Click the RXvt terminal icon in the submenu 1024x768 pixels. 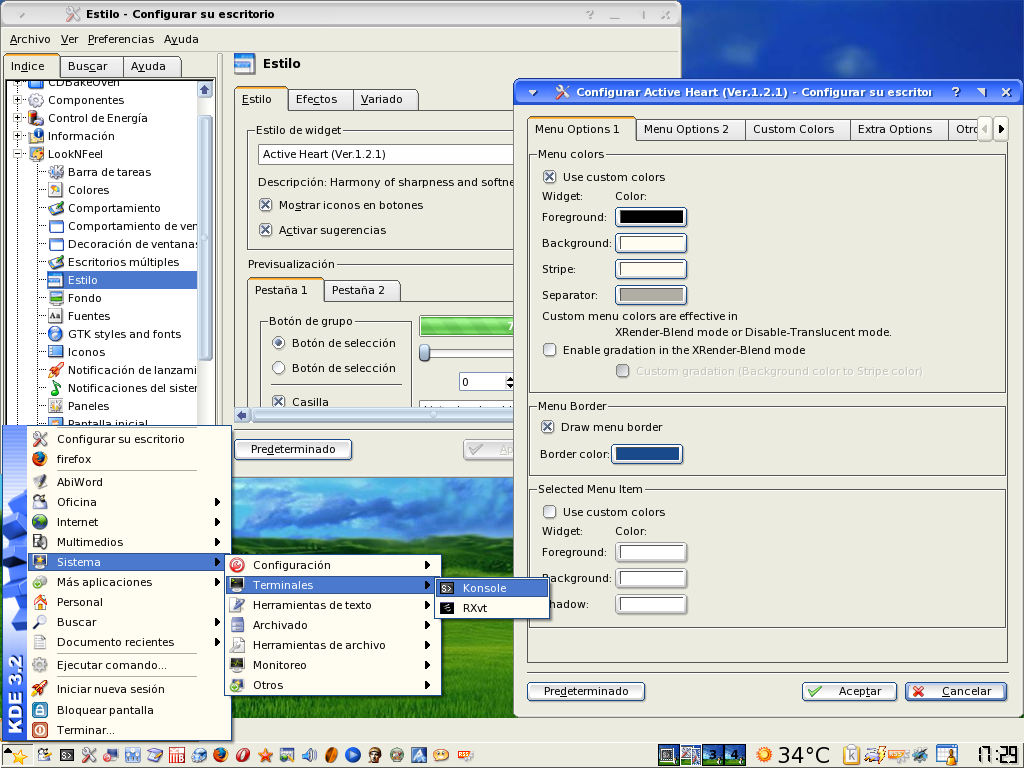pyautogui.click(x=447, y=608)
